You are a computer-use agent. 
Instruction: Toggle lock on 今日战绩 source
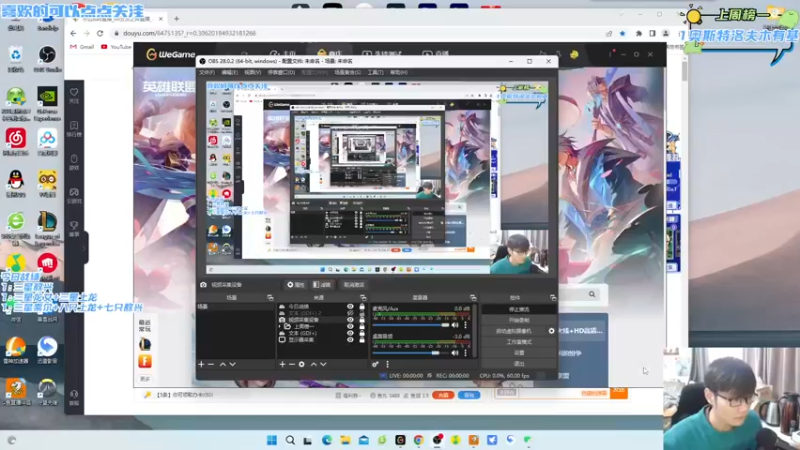tap(362, 307)
